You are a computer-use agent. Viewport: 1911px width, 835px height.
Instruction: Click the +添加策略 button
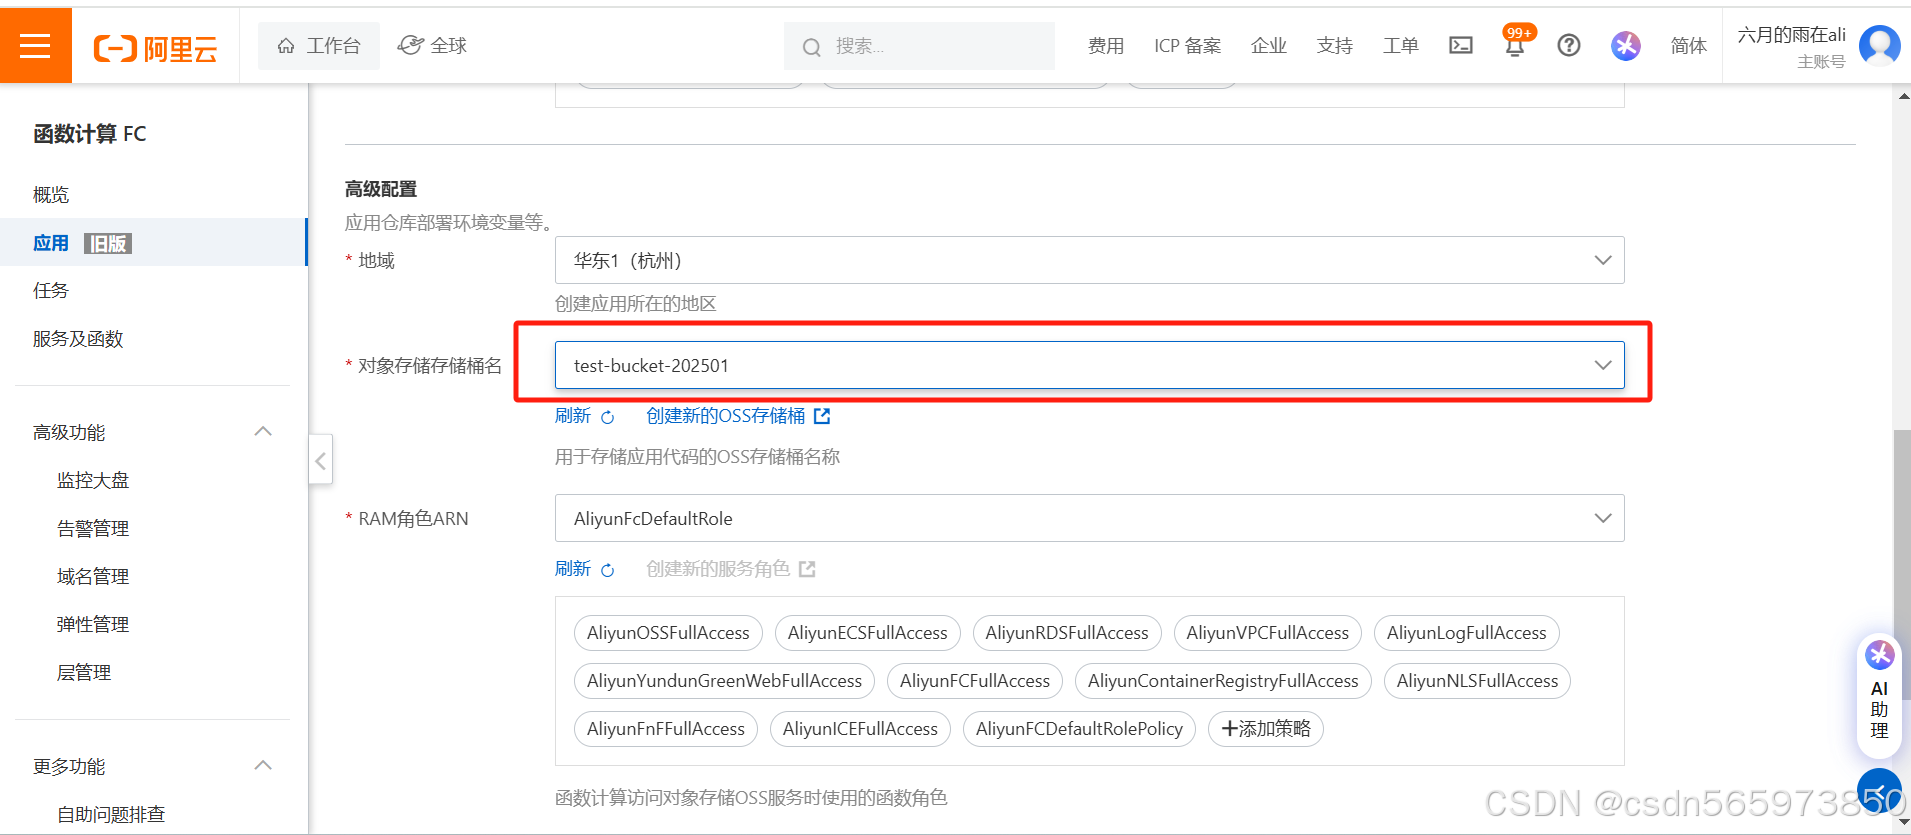click(x=1266, y=729)
